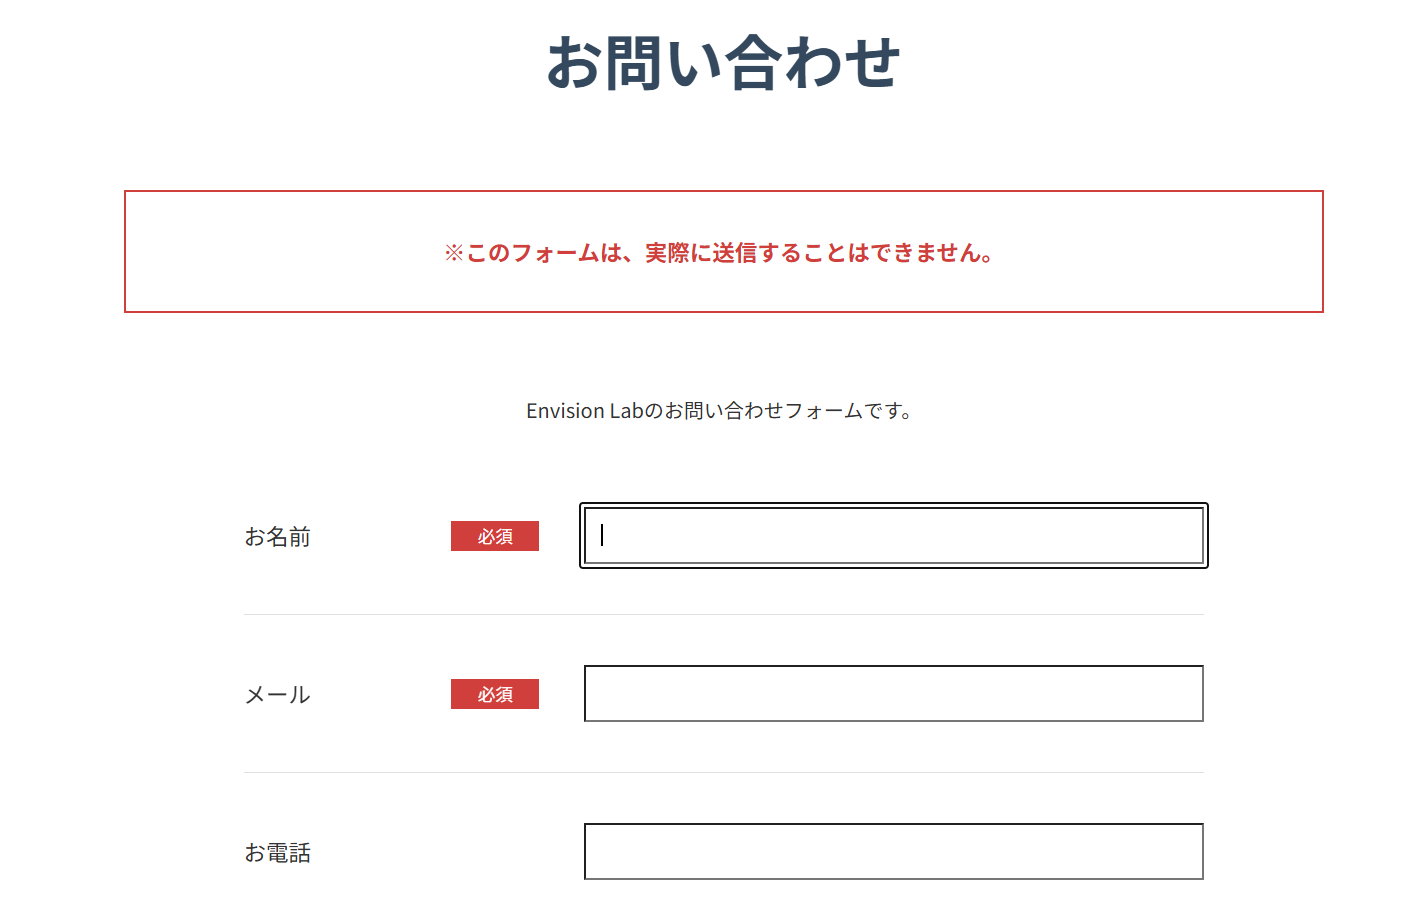Click the 必須 badge beside お名前

495,536
